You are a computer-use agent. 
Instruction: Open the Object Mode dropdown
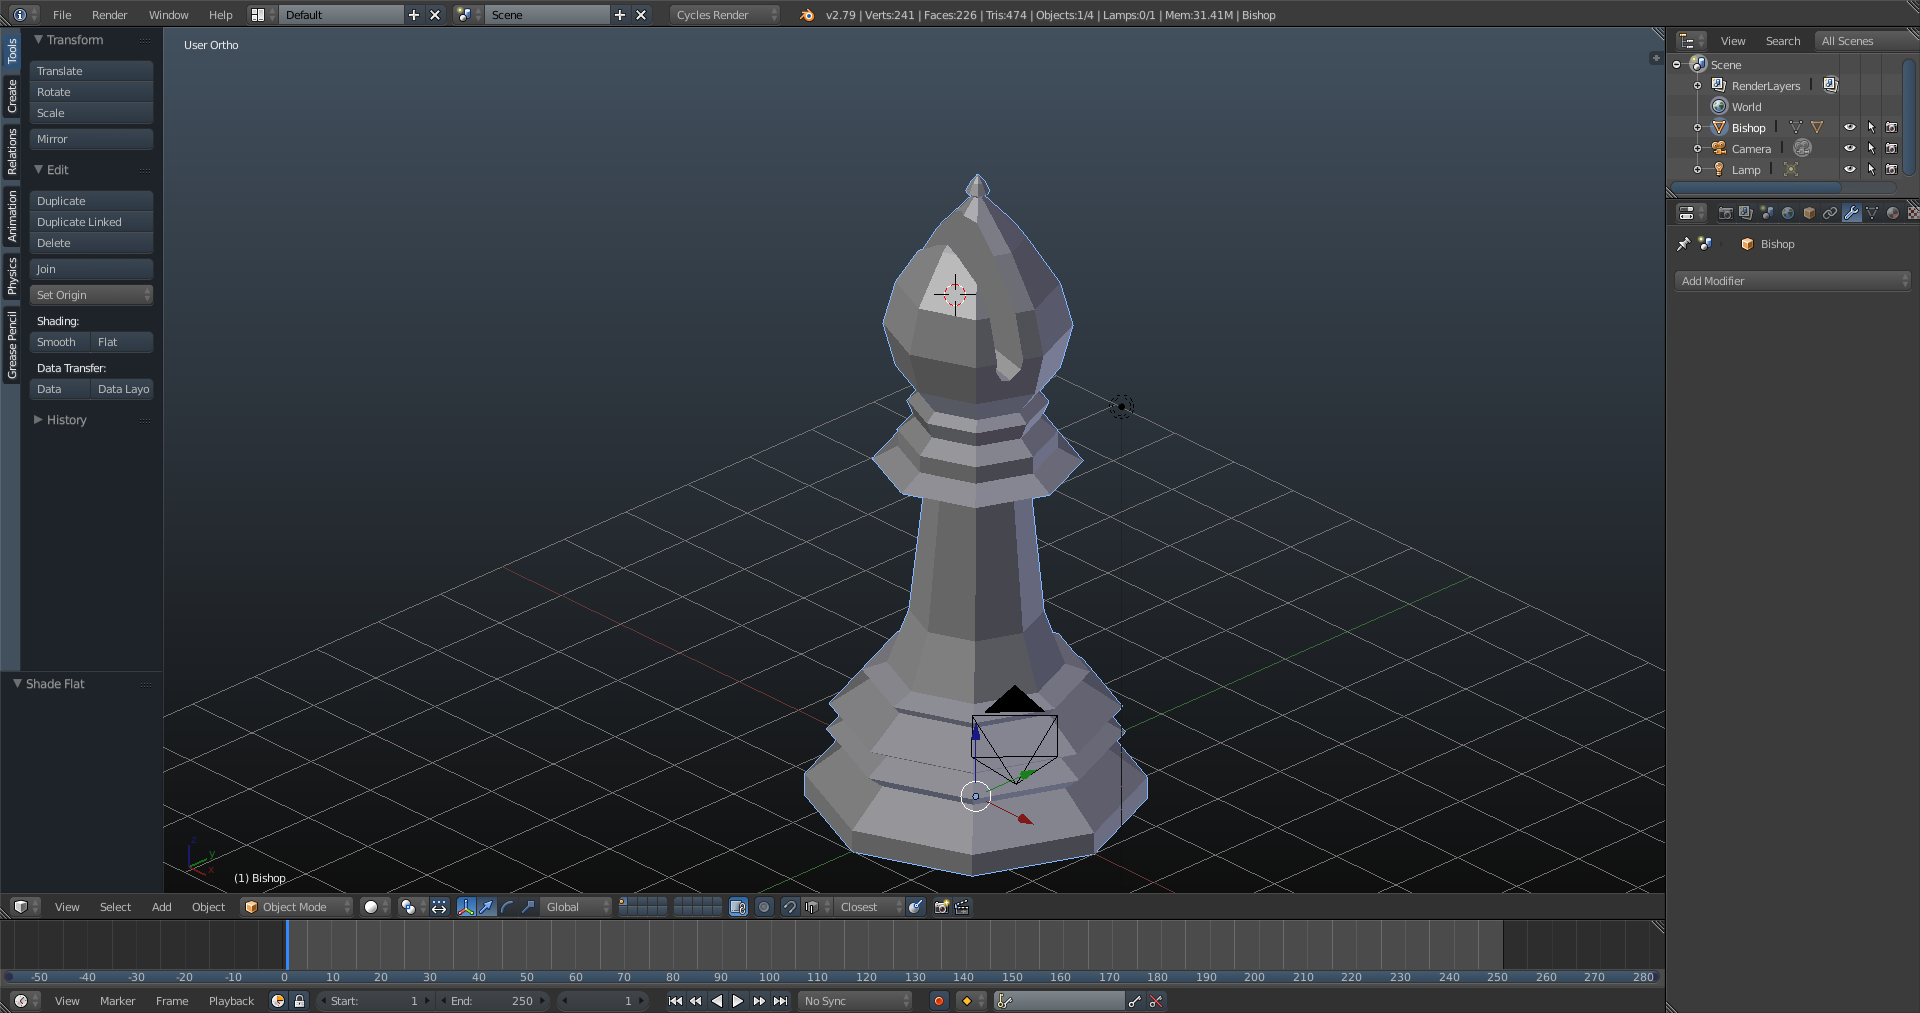(297, 907)
